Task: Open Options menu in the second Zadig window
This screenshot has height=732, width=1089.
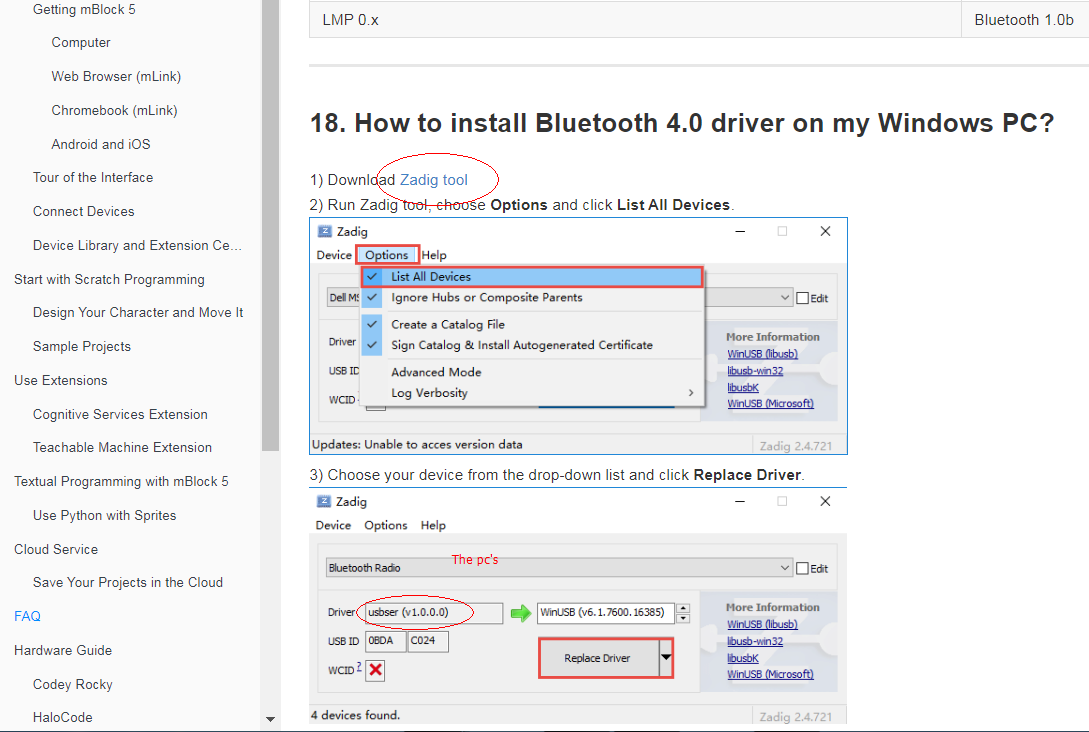Action: coord(385,526)
